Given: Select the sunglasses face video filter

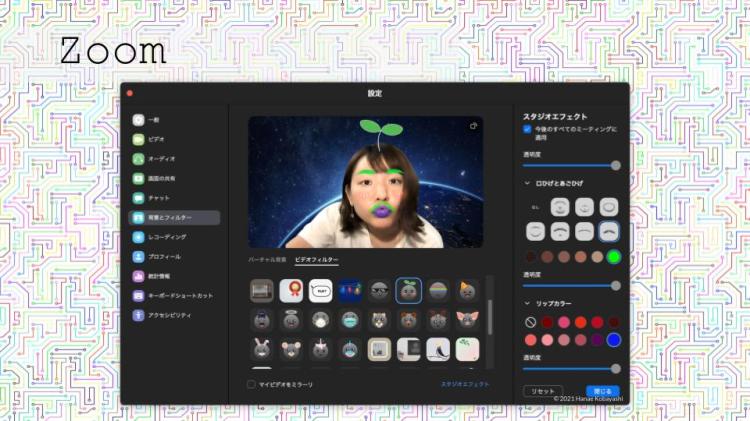Looking at the screenshot, I should 378,291.
